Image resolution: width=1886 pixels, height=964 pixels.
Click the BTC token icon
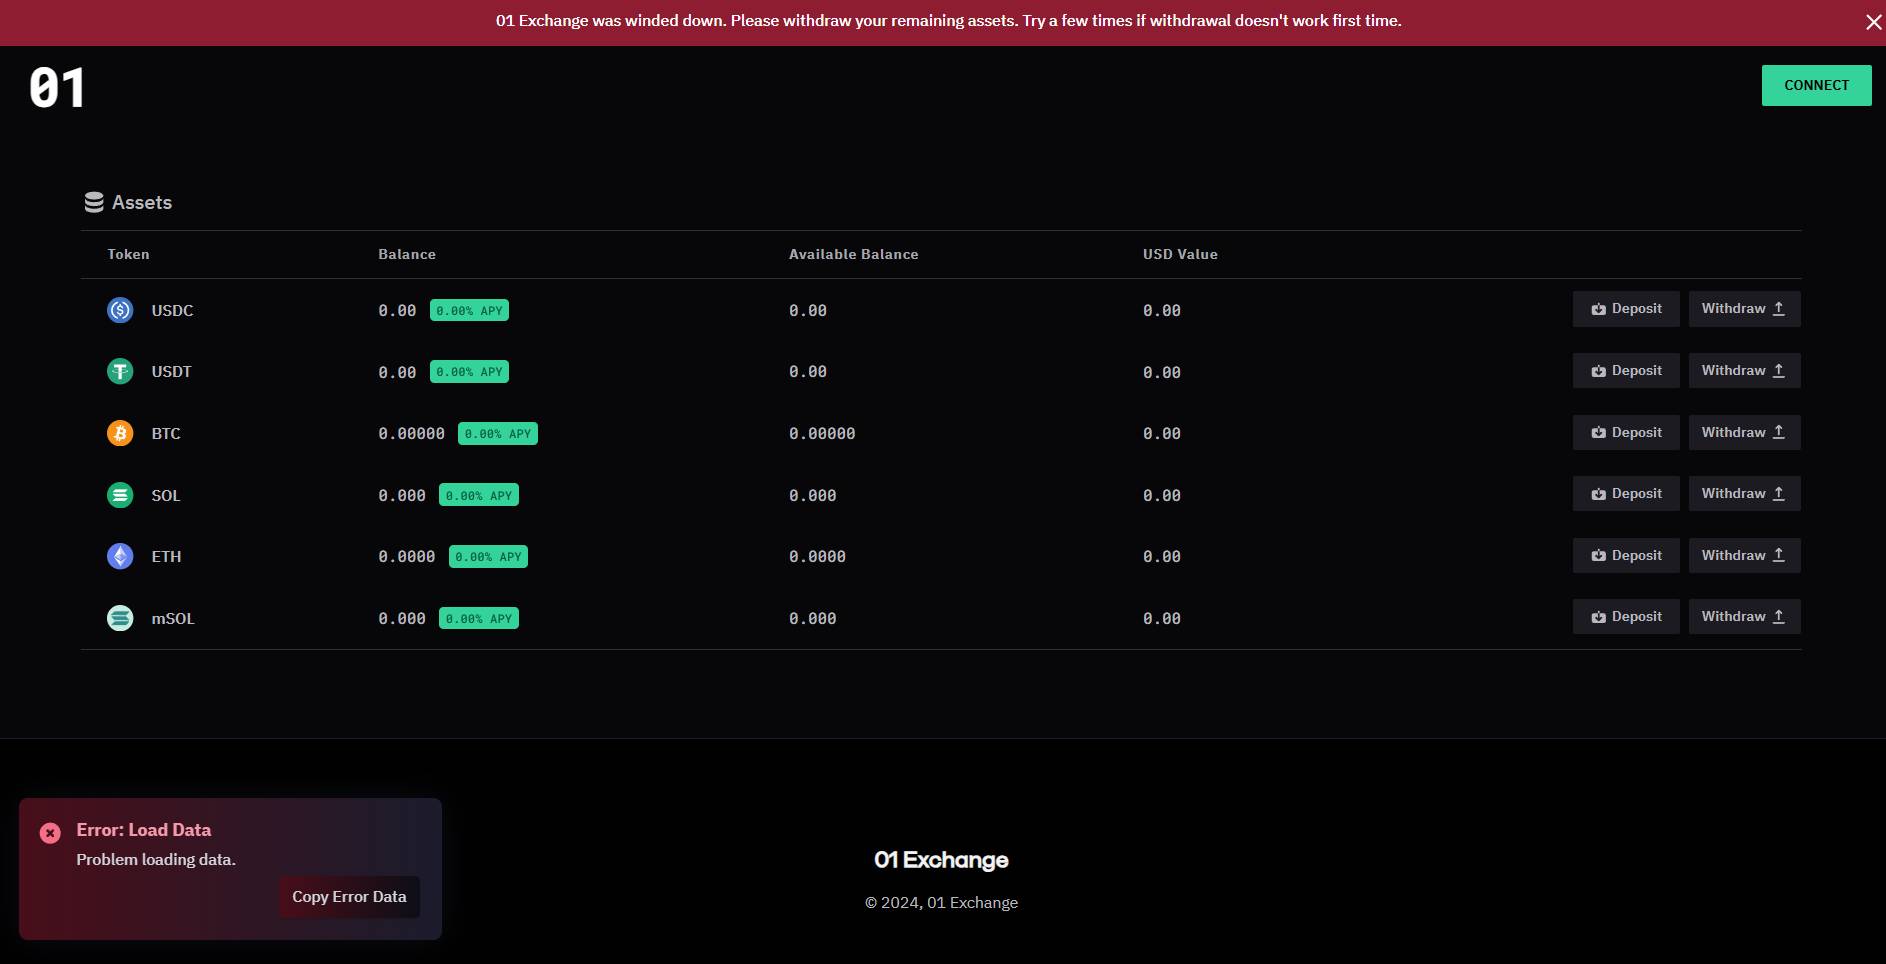[120, 433]
